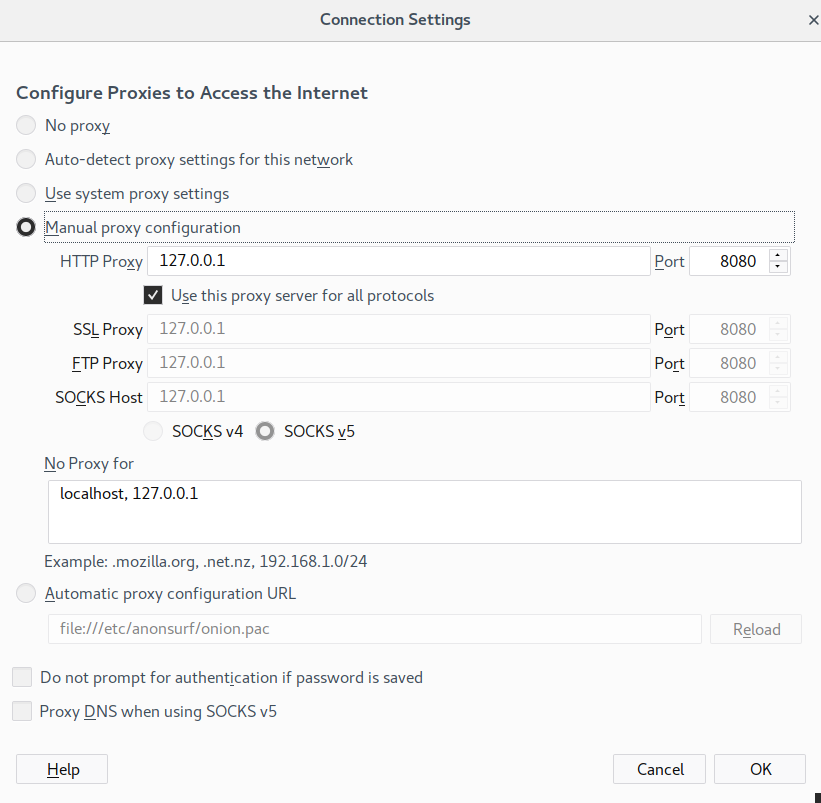Select Manual proxy configuration radio button
This screenshot has height=803, width=821.
click(26, 228)
